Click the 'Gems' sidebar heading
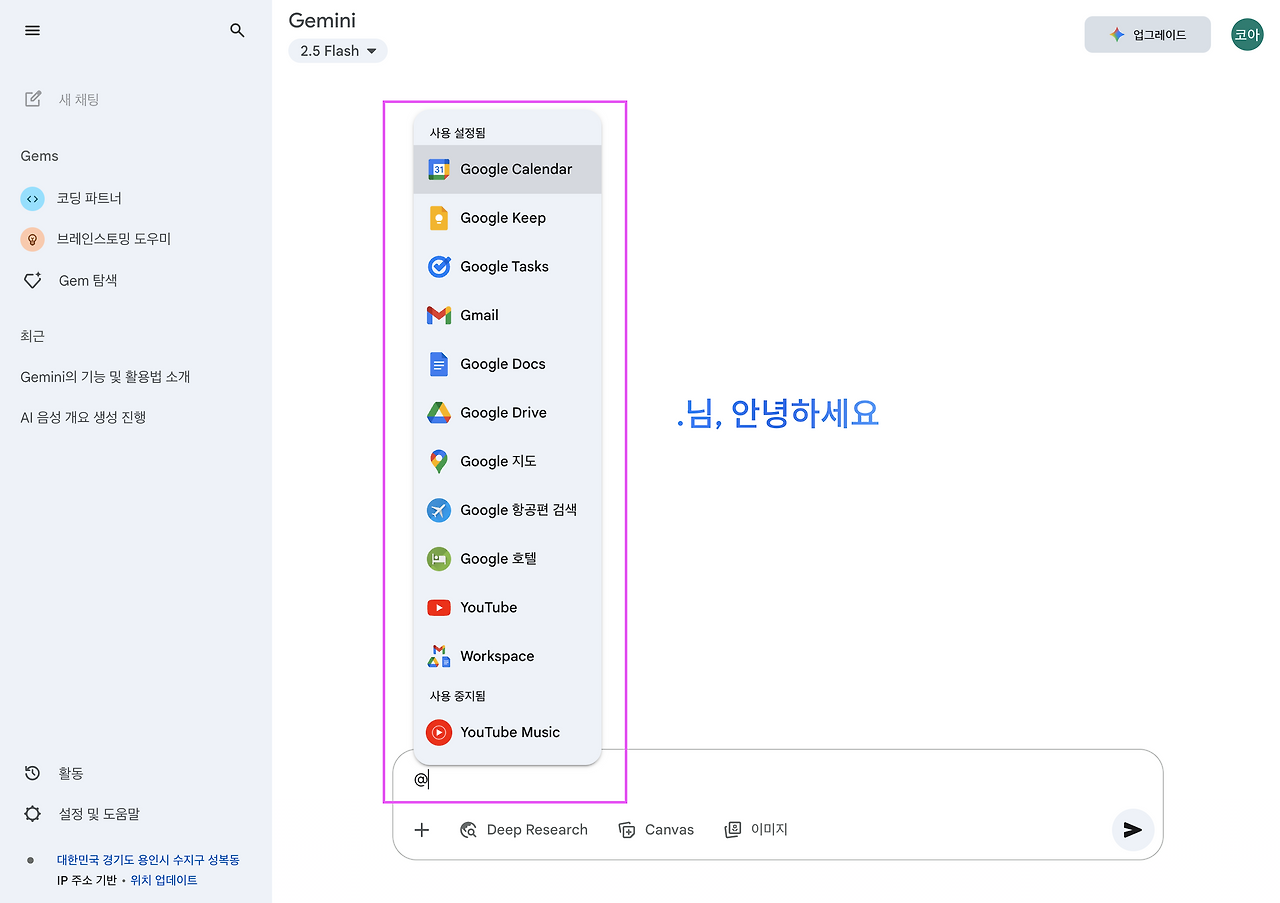Viewport: 1280px width, 903px height. pyautogui.click(x=39, y=156)
